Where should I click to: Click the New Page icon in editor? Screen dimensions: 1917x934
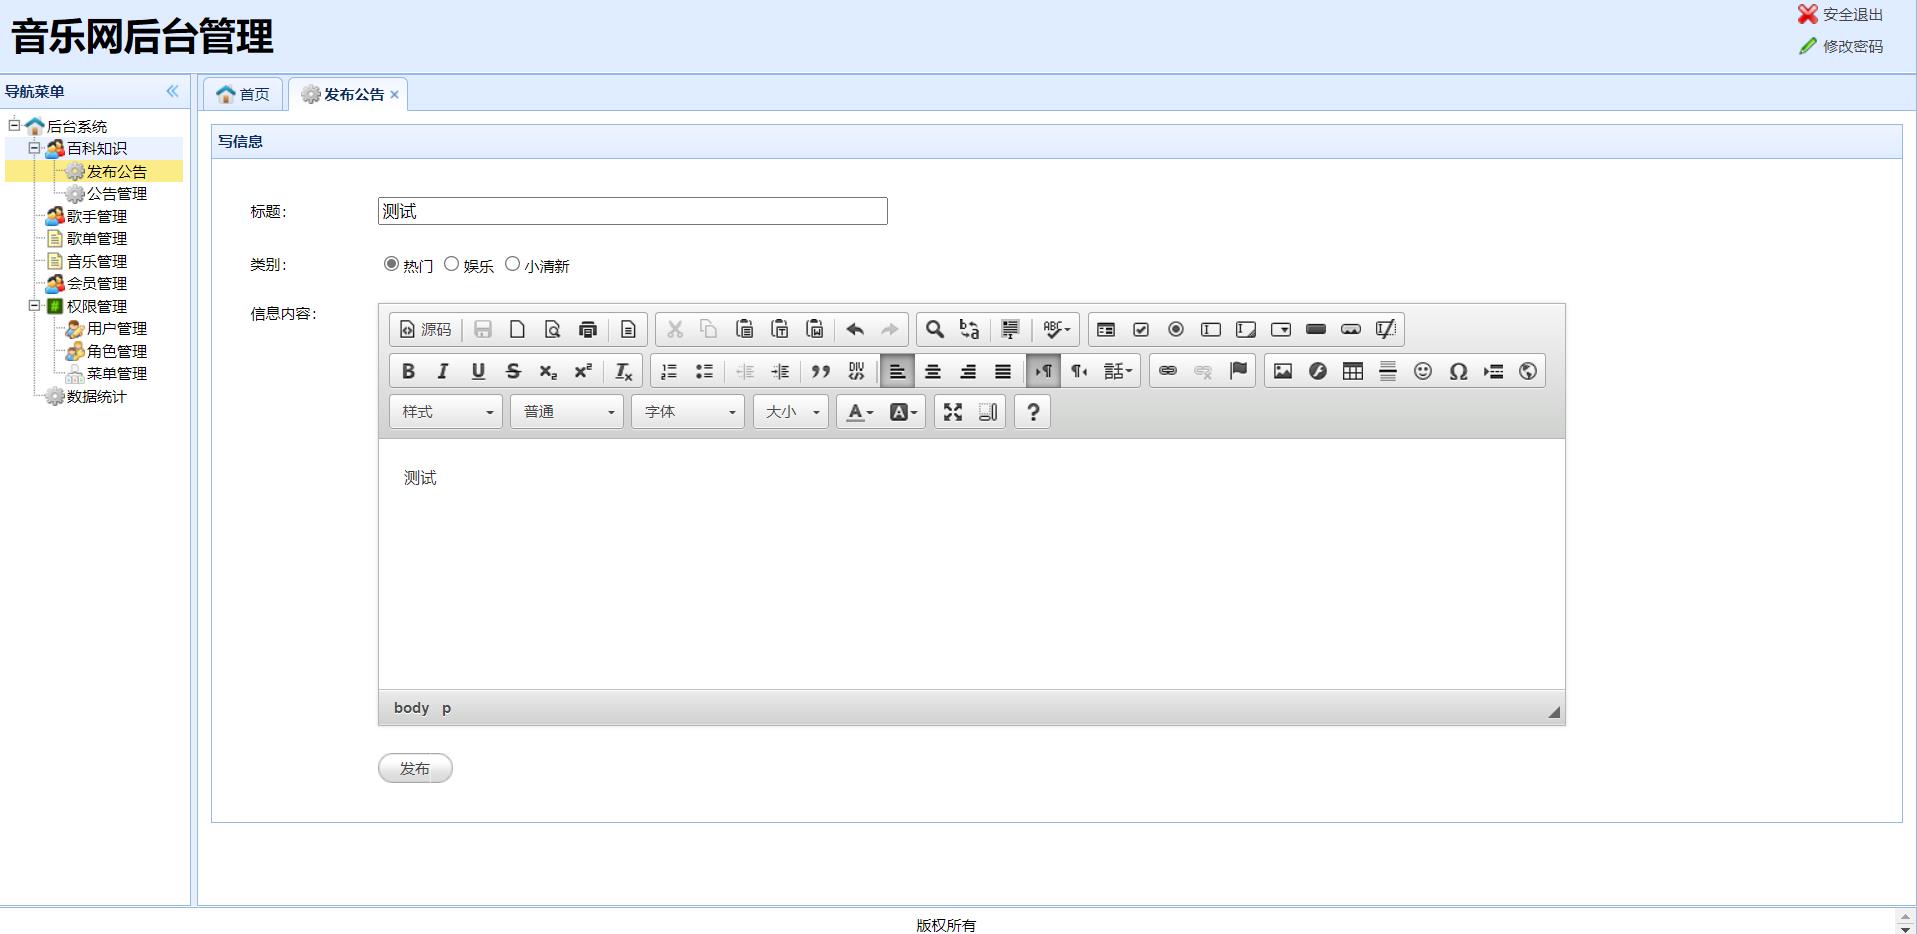[x=517, y=329]
